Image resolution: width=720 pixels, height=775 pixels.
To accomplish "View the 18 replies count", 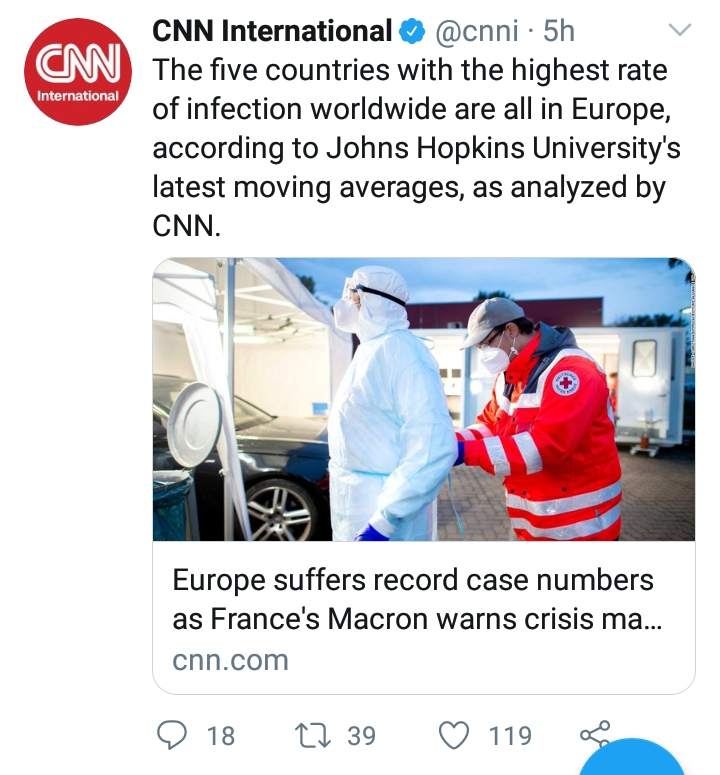I will pyautogui.click(x=221, y=736).
